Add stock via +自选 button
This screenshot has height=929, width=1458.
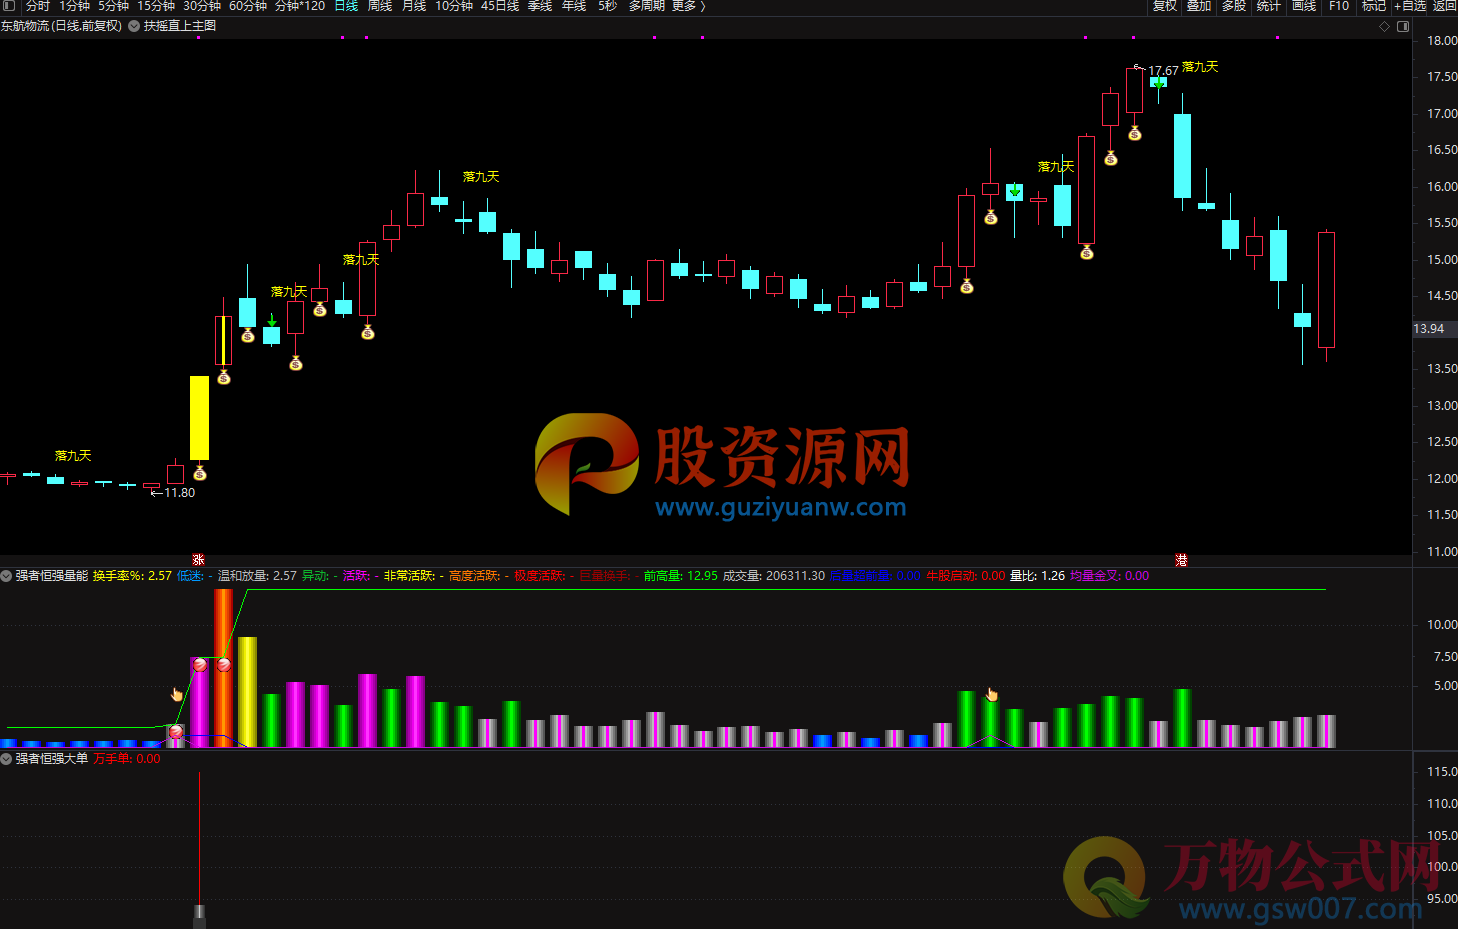[x=1410, y=5]
